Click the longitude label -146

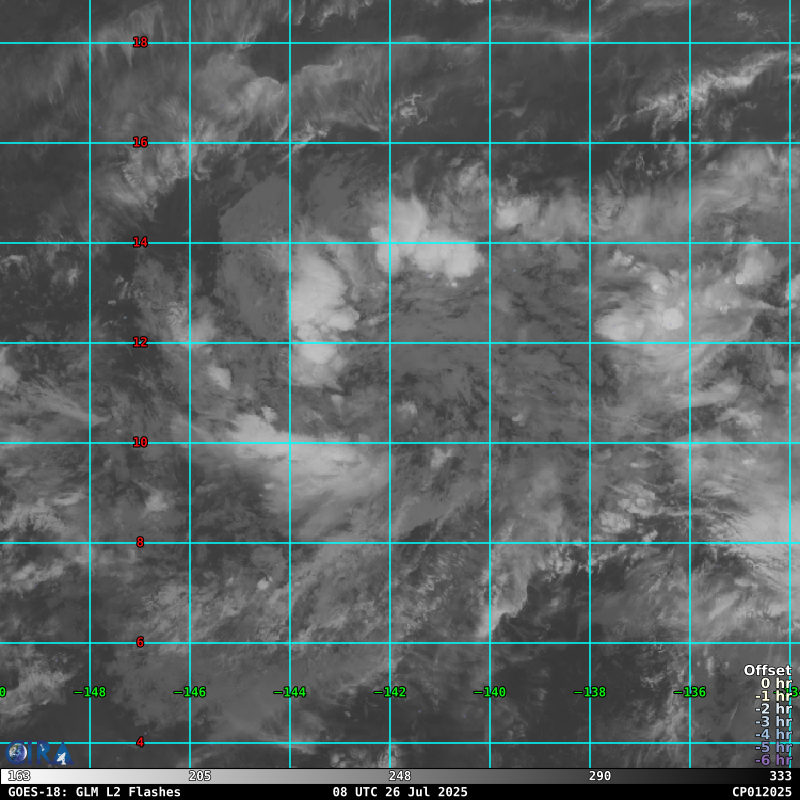tap(190, 692)
